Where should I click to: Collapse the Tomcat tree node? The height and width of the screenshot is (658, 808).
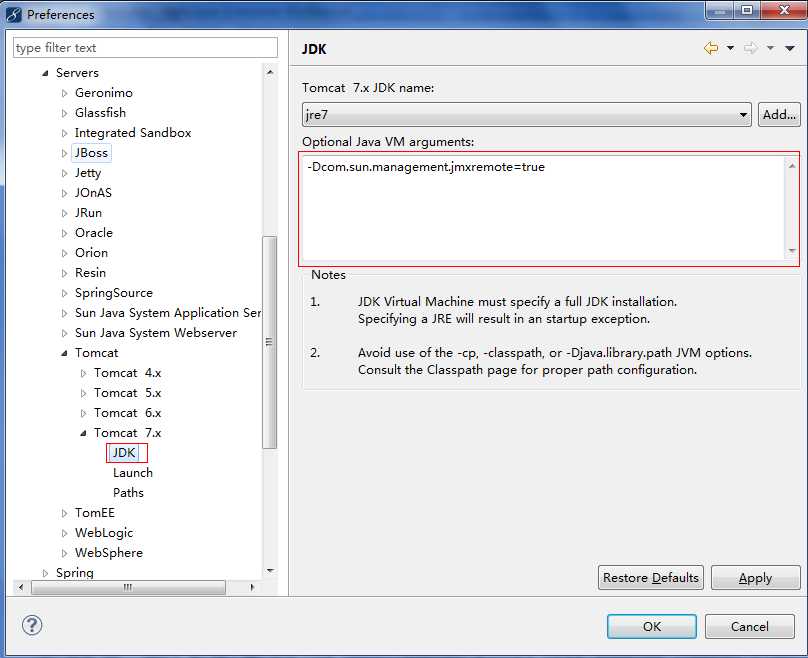coord(64,353)
